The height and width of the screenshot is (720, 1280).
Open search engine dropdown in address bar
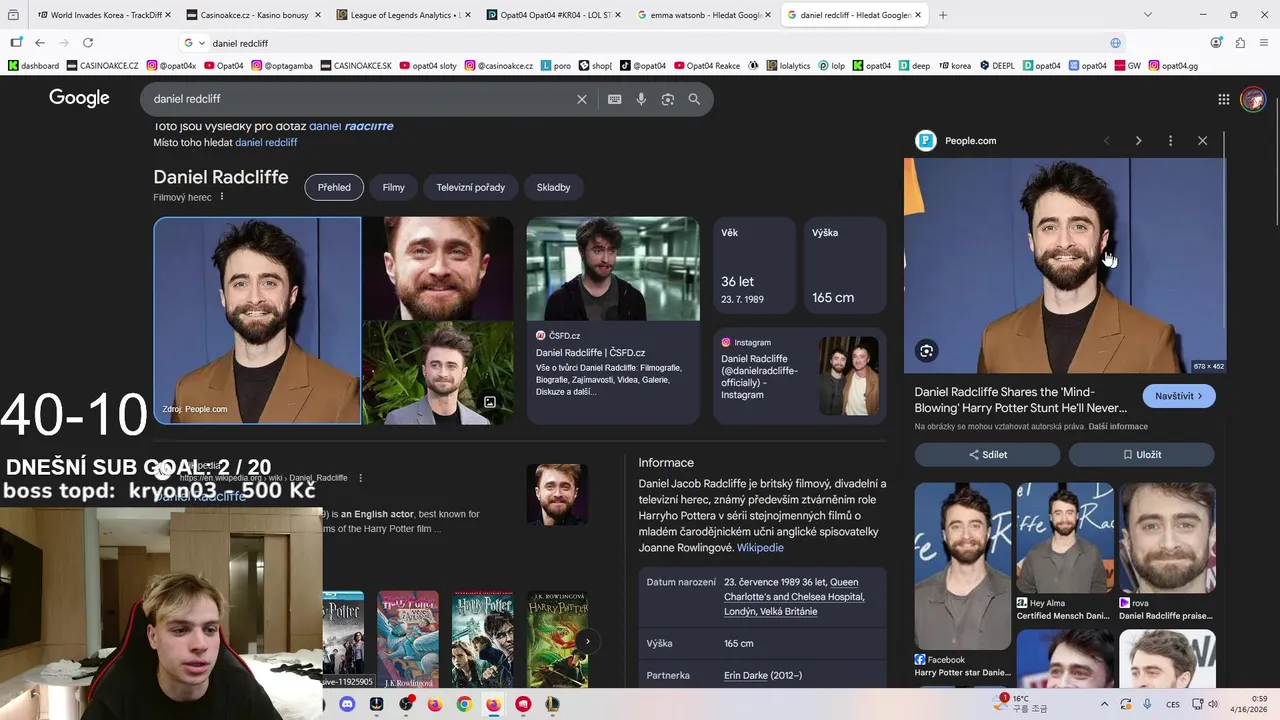tap(194, 43)
